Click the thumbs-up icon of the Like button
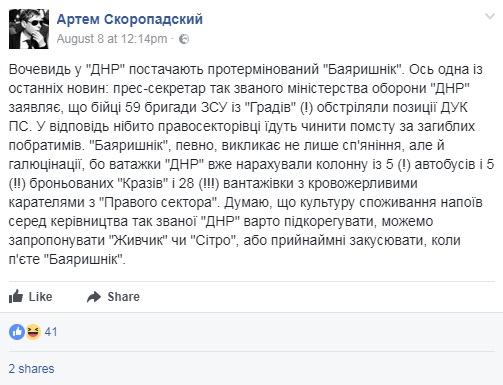This screenshot has height=385, width=503. click(16, 296)
